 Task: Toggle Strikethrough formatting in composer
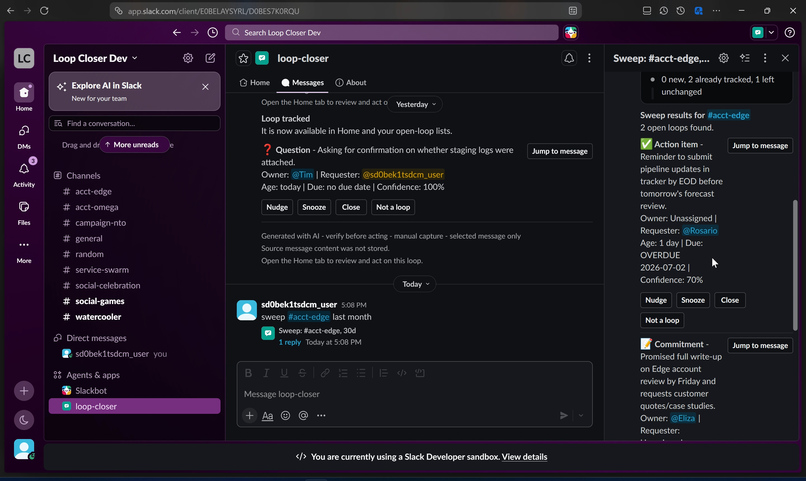[x=302, y=373]
